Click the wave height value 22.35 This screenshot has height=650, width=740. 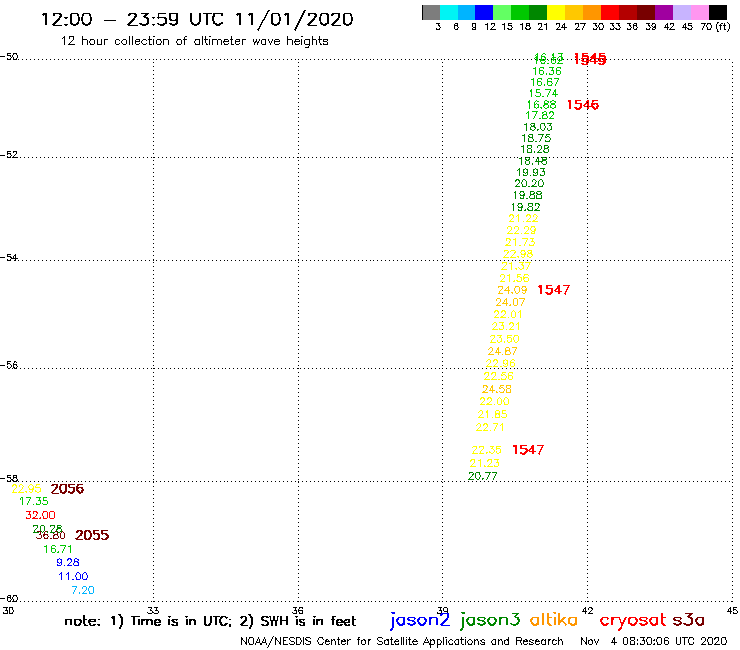[487, 450]
